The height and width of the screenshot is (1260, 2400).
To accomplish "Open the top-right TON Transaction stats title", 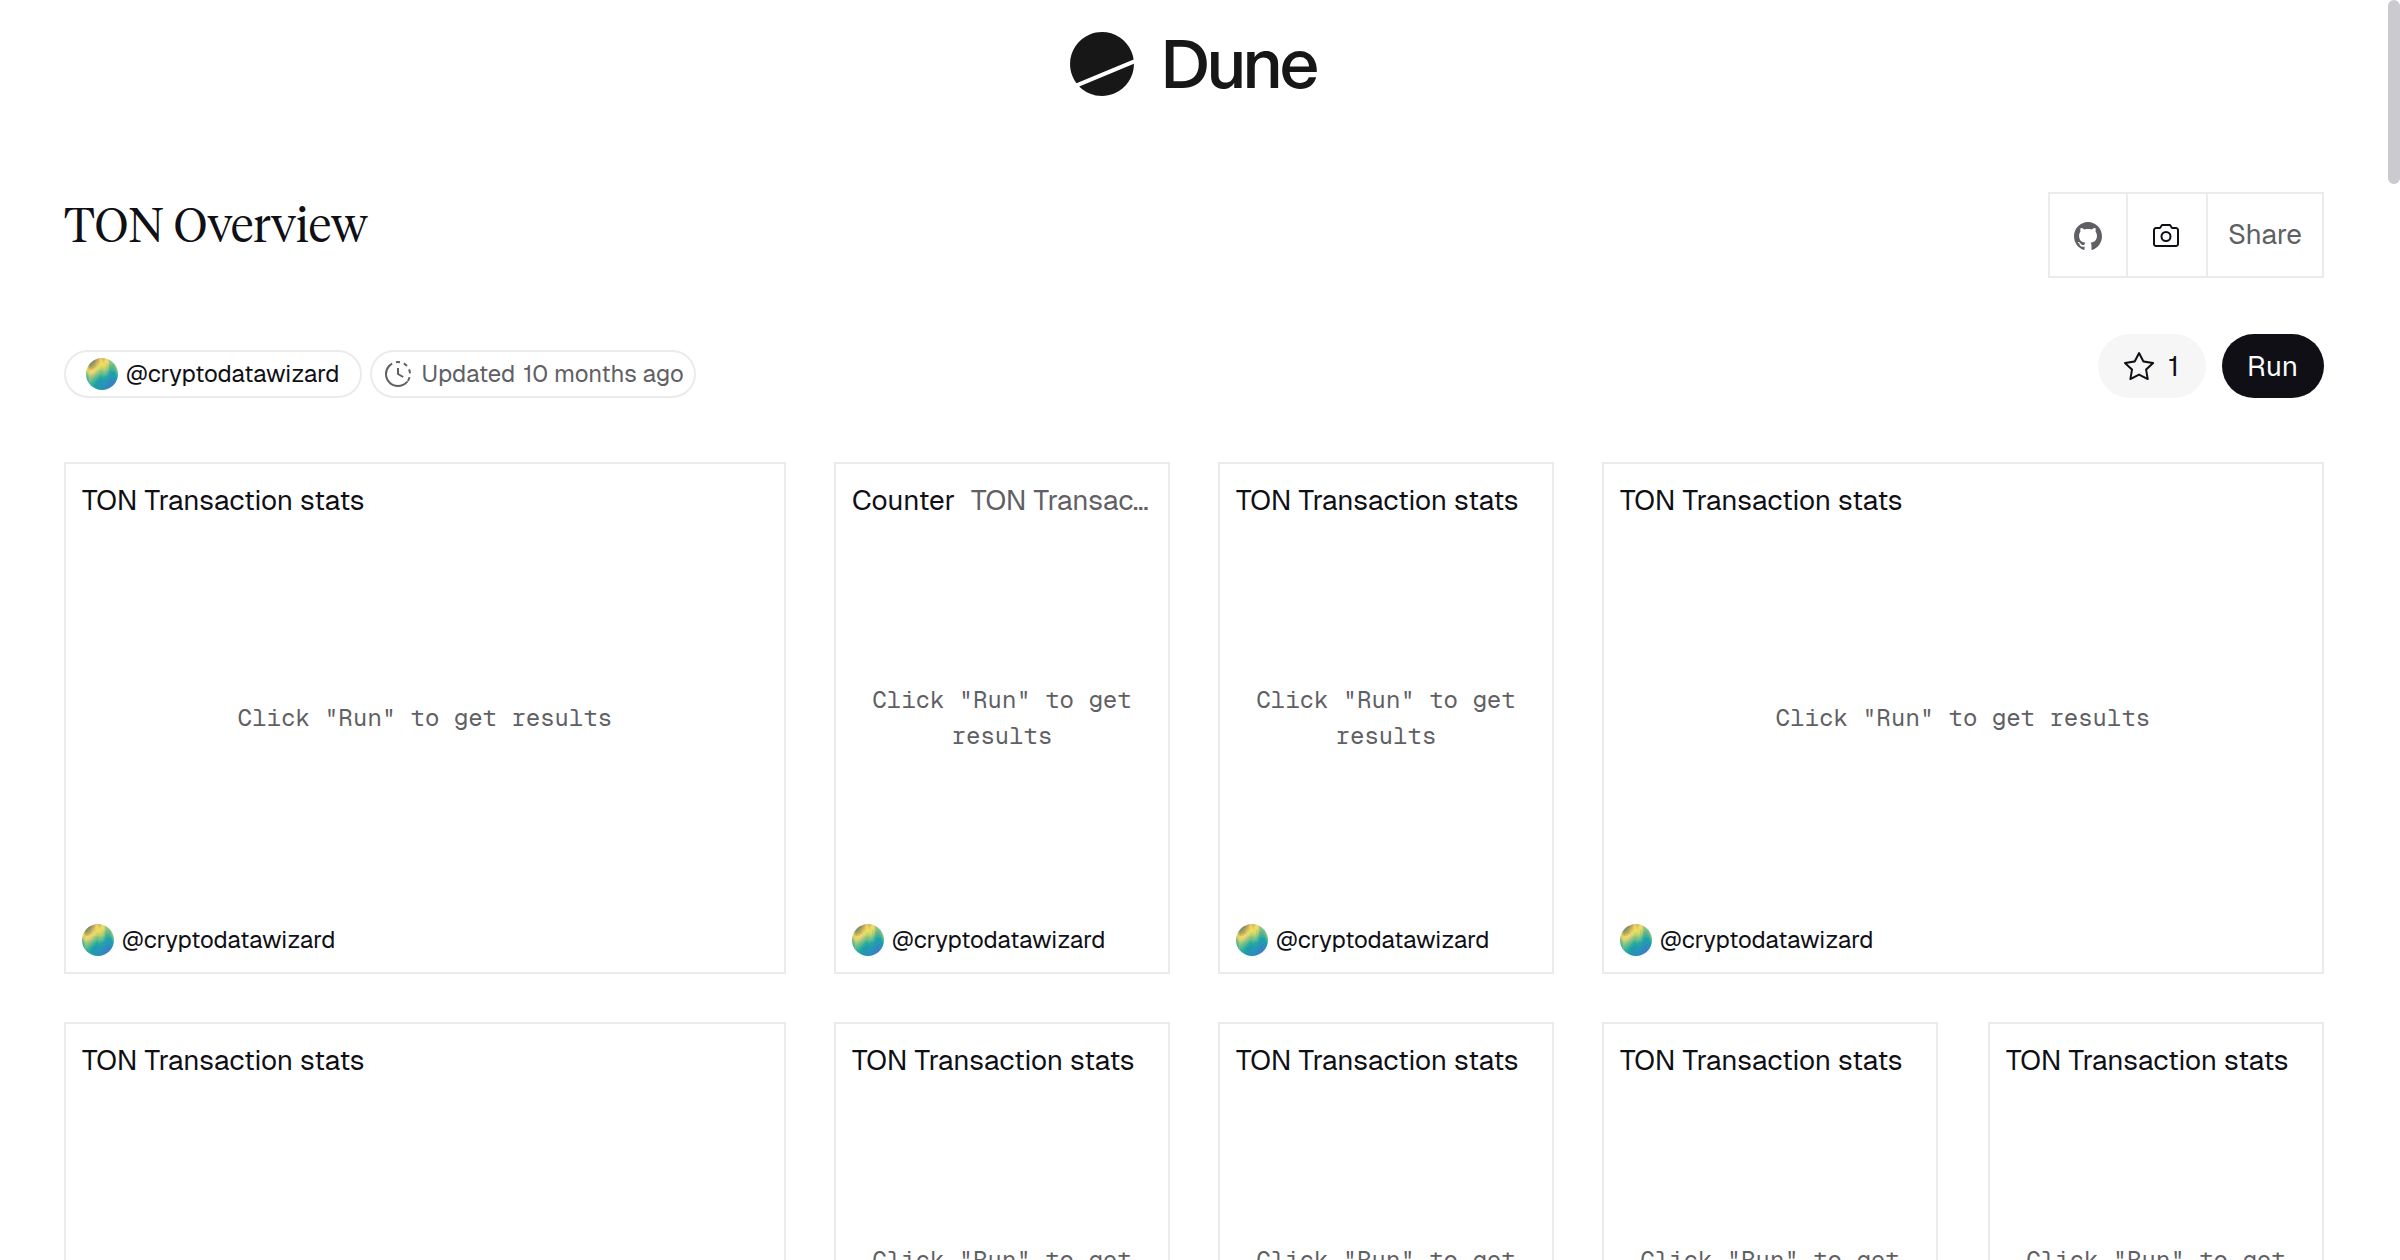I will pyautogui.click(x=1760, y=501).
